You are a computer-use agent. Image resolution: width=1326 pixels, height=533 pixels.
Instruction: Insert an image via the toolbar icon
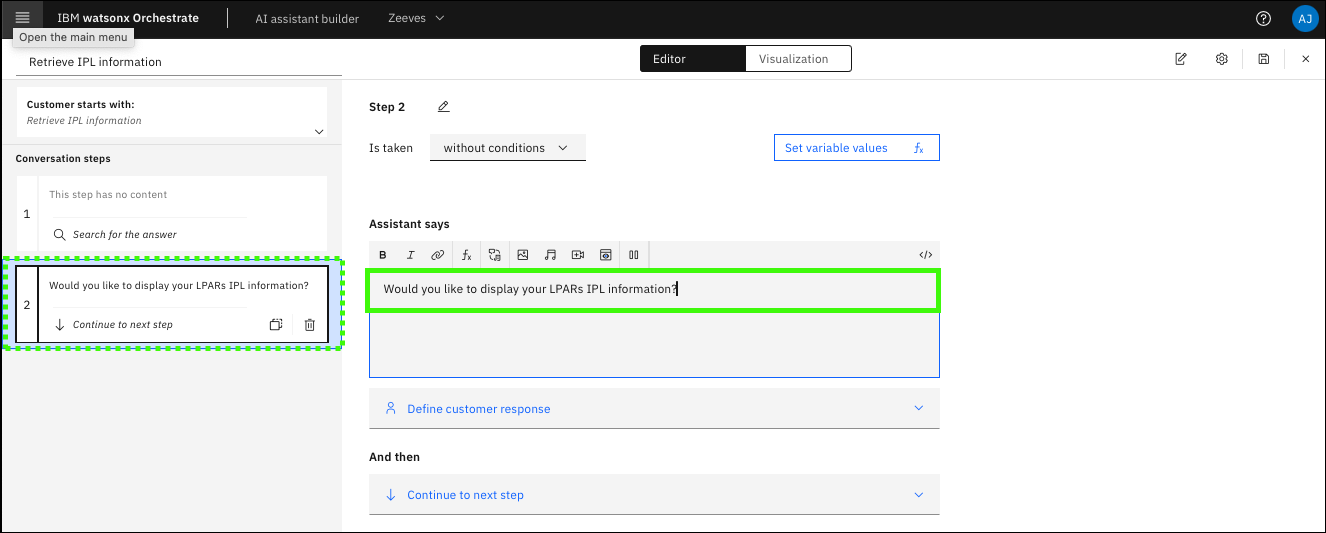(x=522, y=255)
